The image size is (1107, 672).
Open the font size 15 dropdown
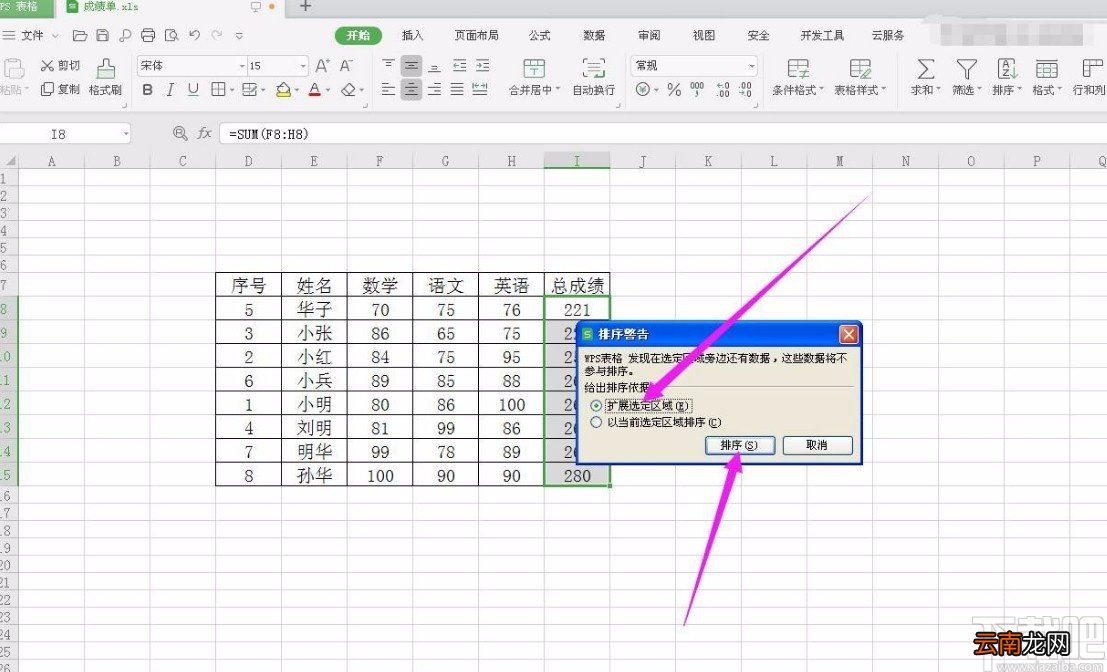pyautogui.click(x=303, y=66)
